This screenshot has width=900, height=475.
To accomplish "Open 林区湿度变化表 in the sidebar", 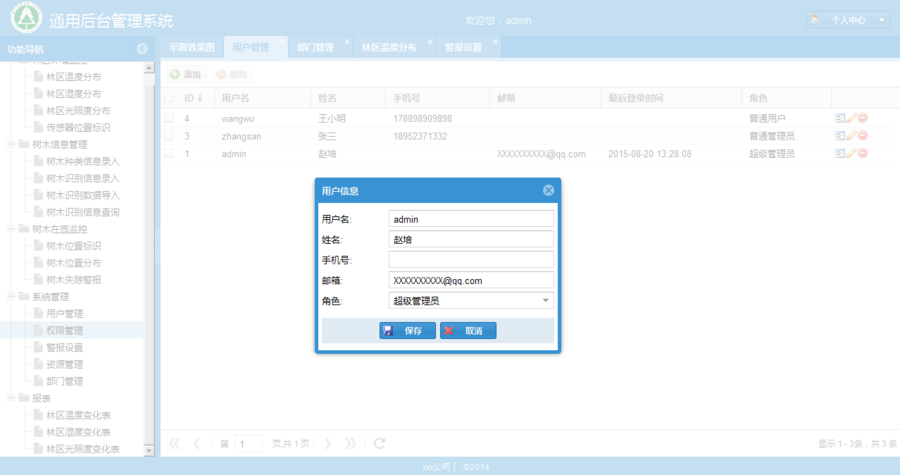I will click(78, 432).
